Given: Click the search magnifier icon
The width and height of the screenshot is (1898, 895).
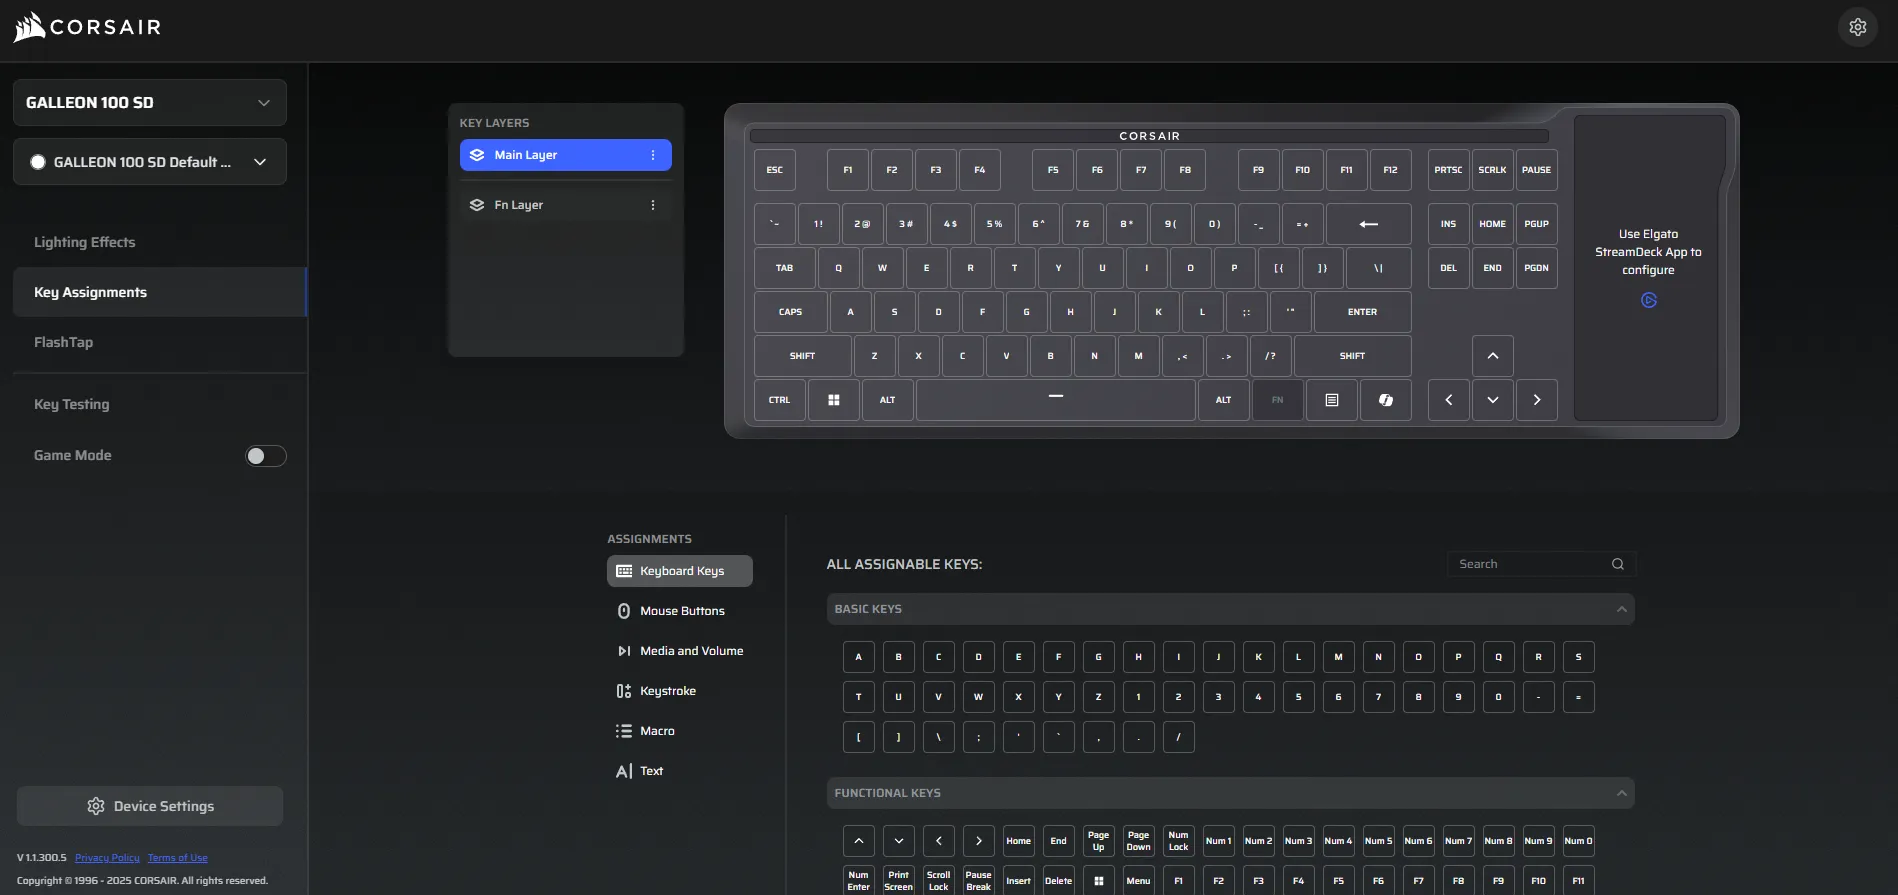Looking at the screenshot, I should tap(1617, 564).
